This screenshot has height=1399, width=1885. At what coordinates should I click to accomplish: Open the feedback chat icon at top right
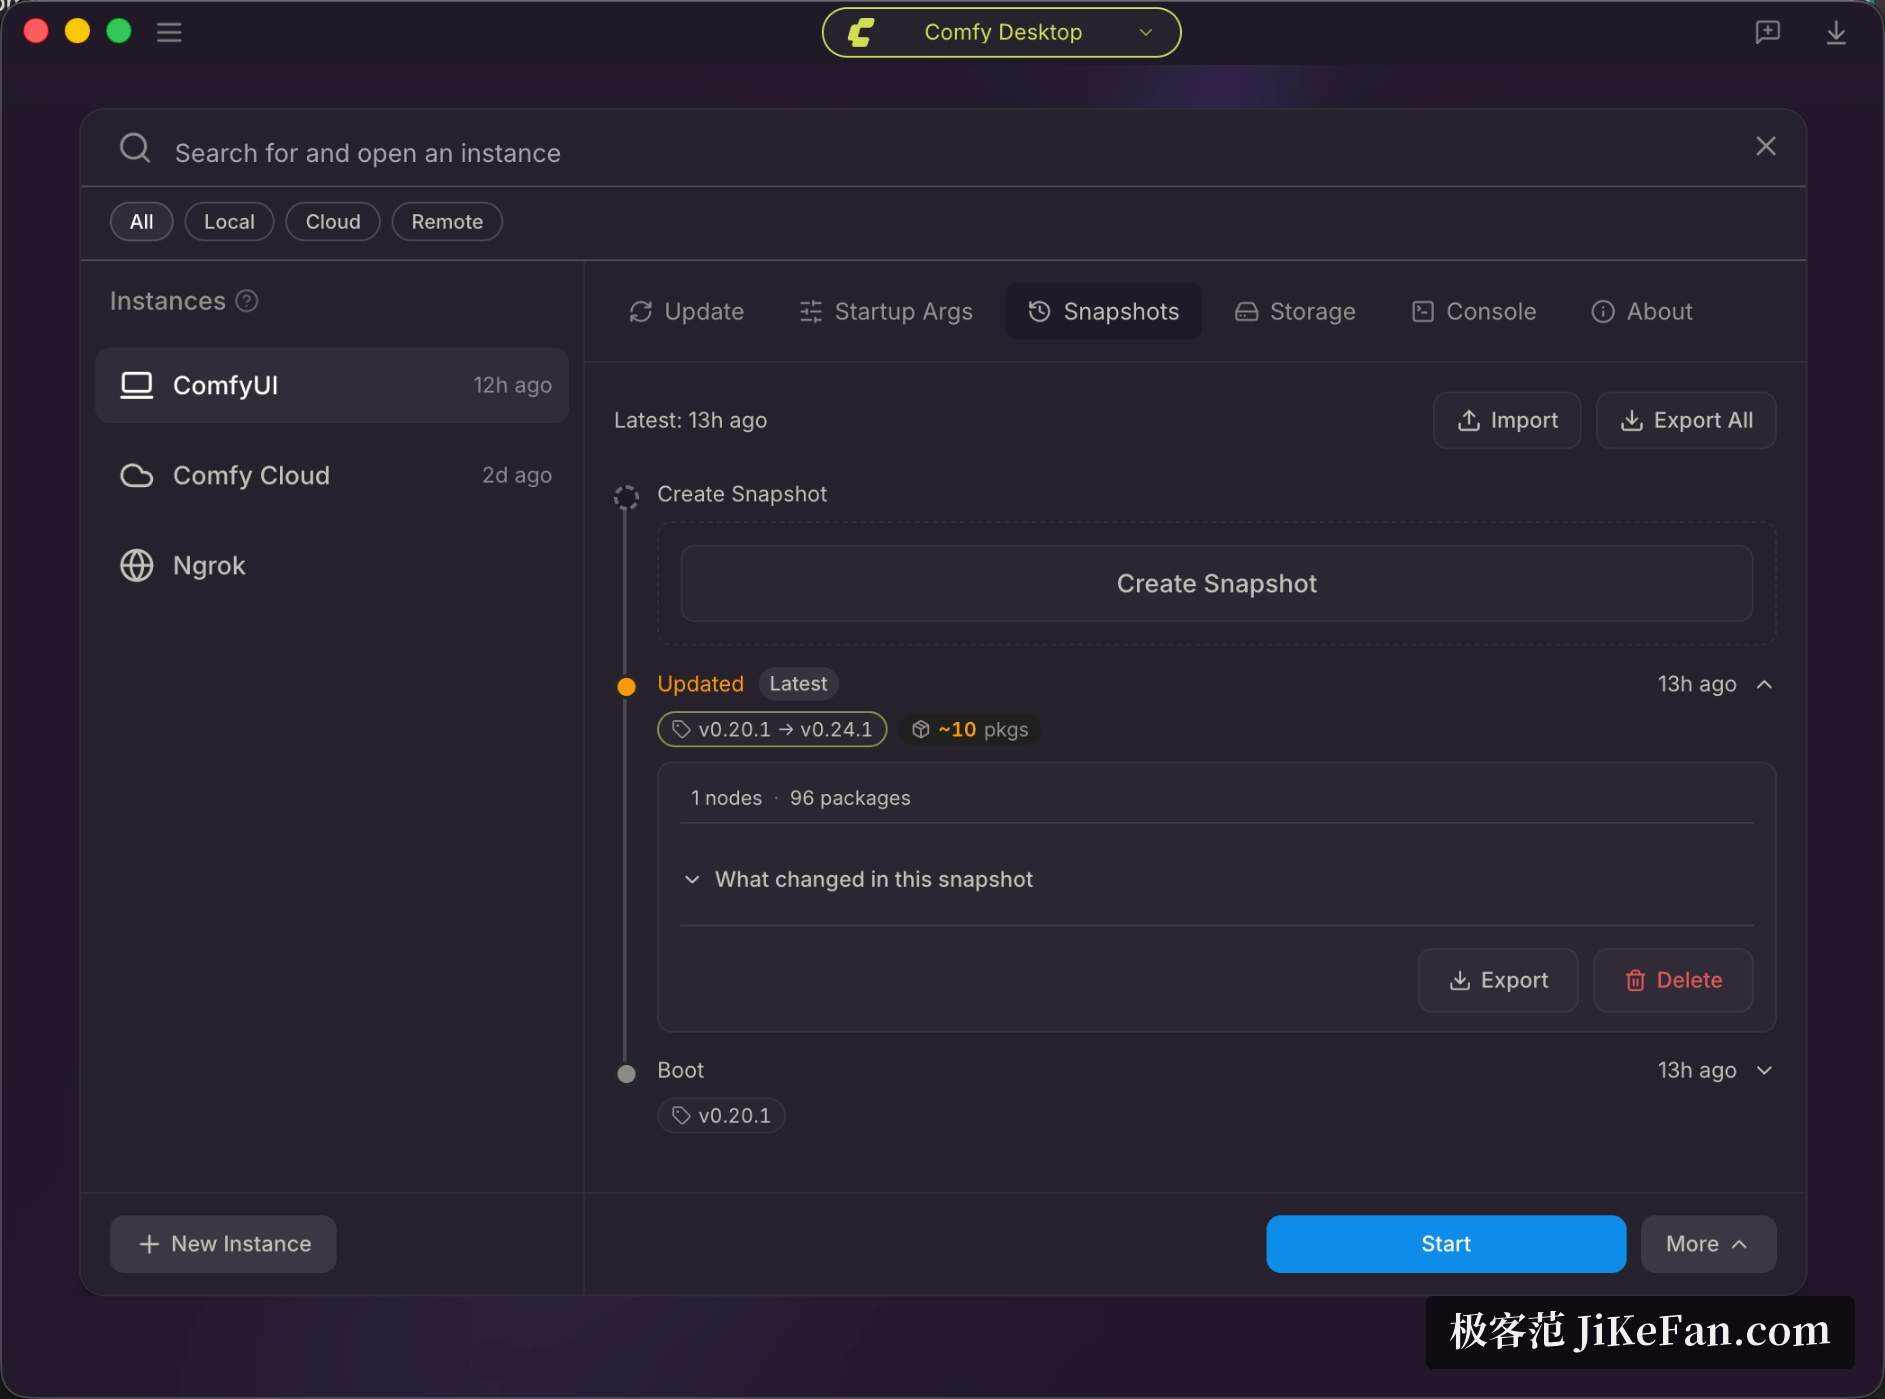1767,32
